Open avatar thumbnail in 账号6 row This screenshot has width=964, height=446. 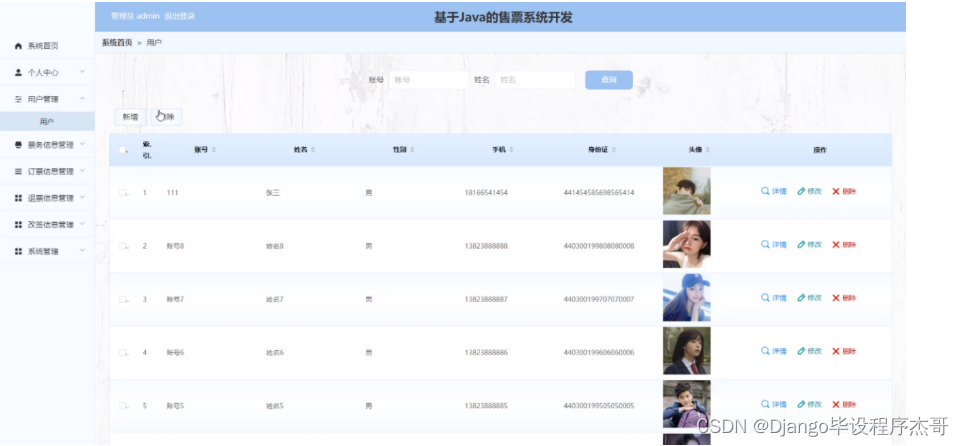pyautogui.click(x=687, y=351)
